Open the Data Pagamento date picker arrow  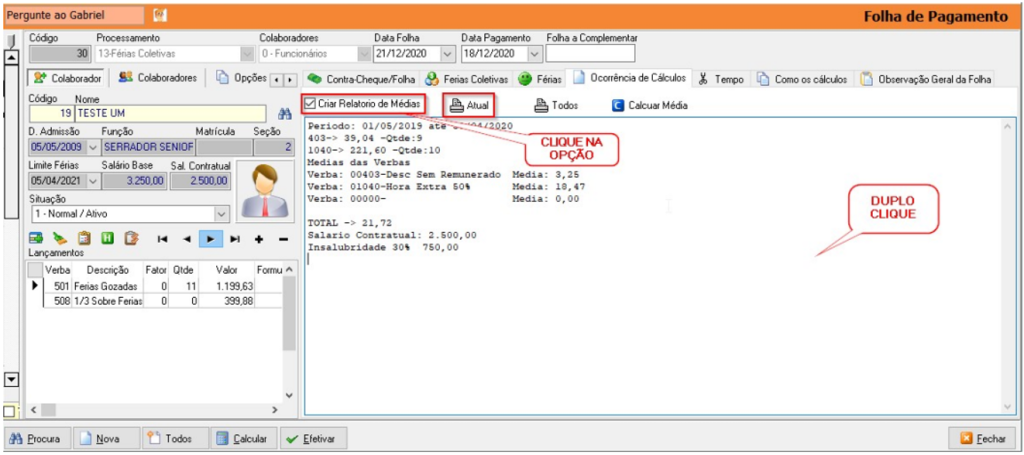[535, 54]
